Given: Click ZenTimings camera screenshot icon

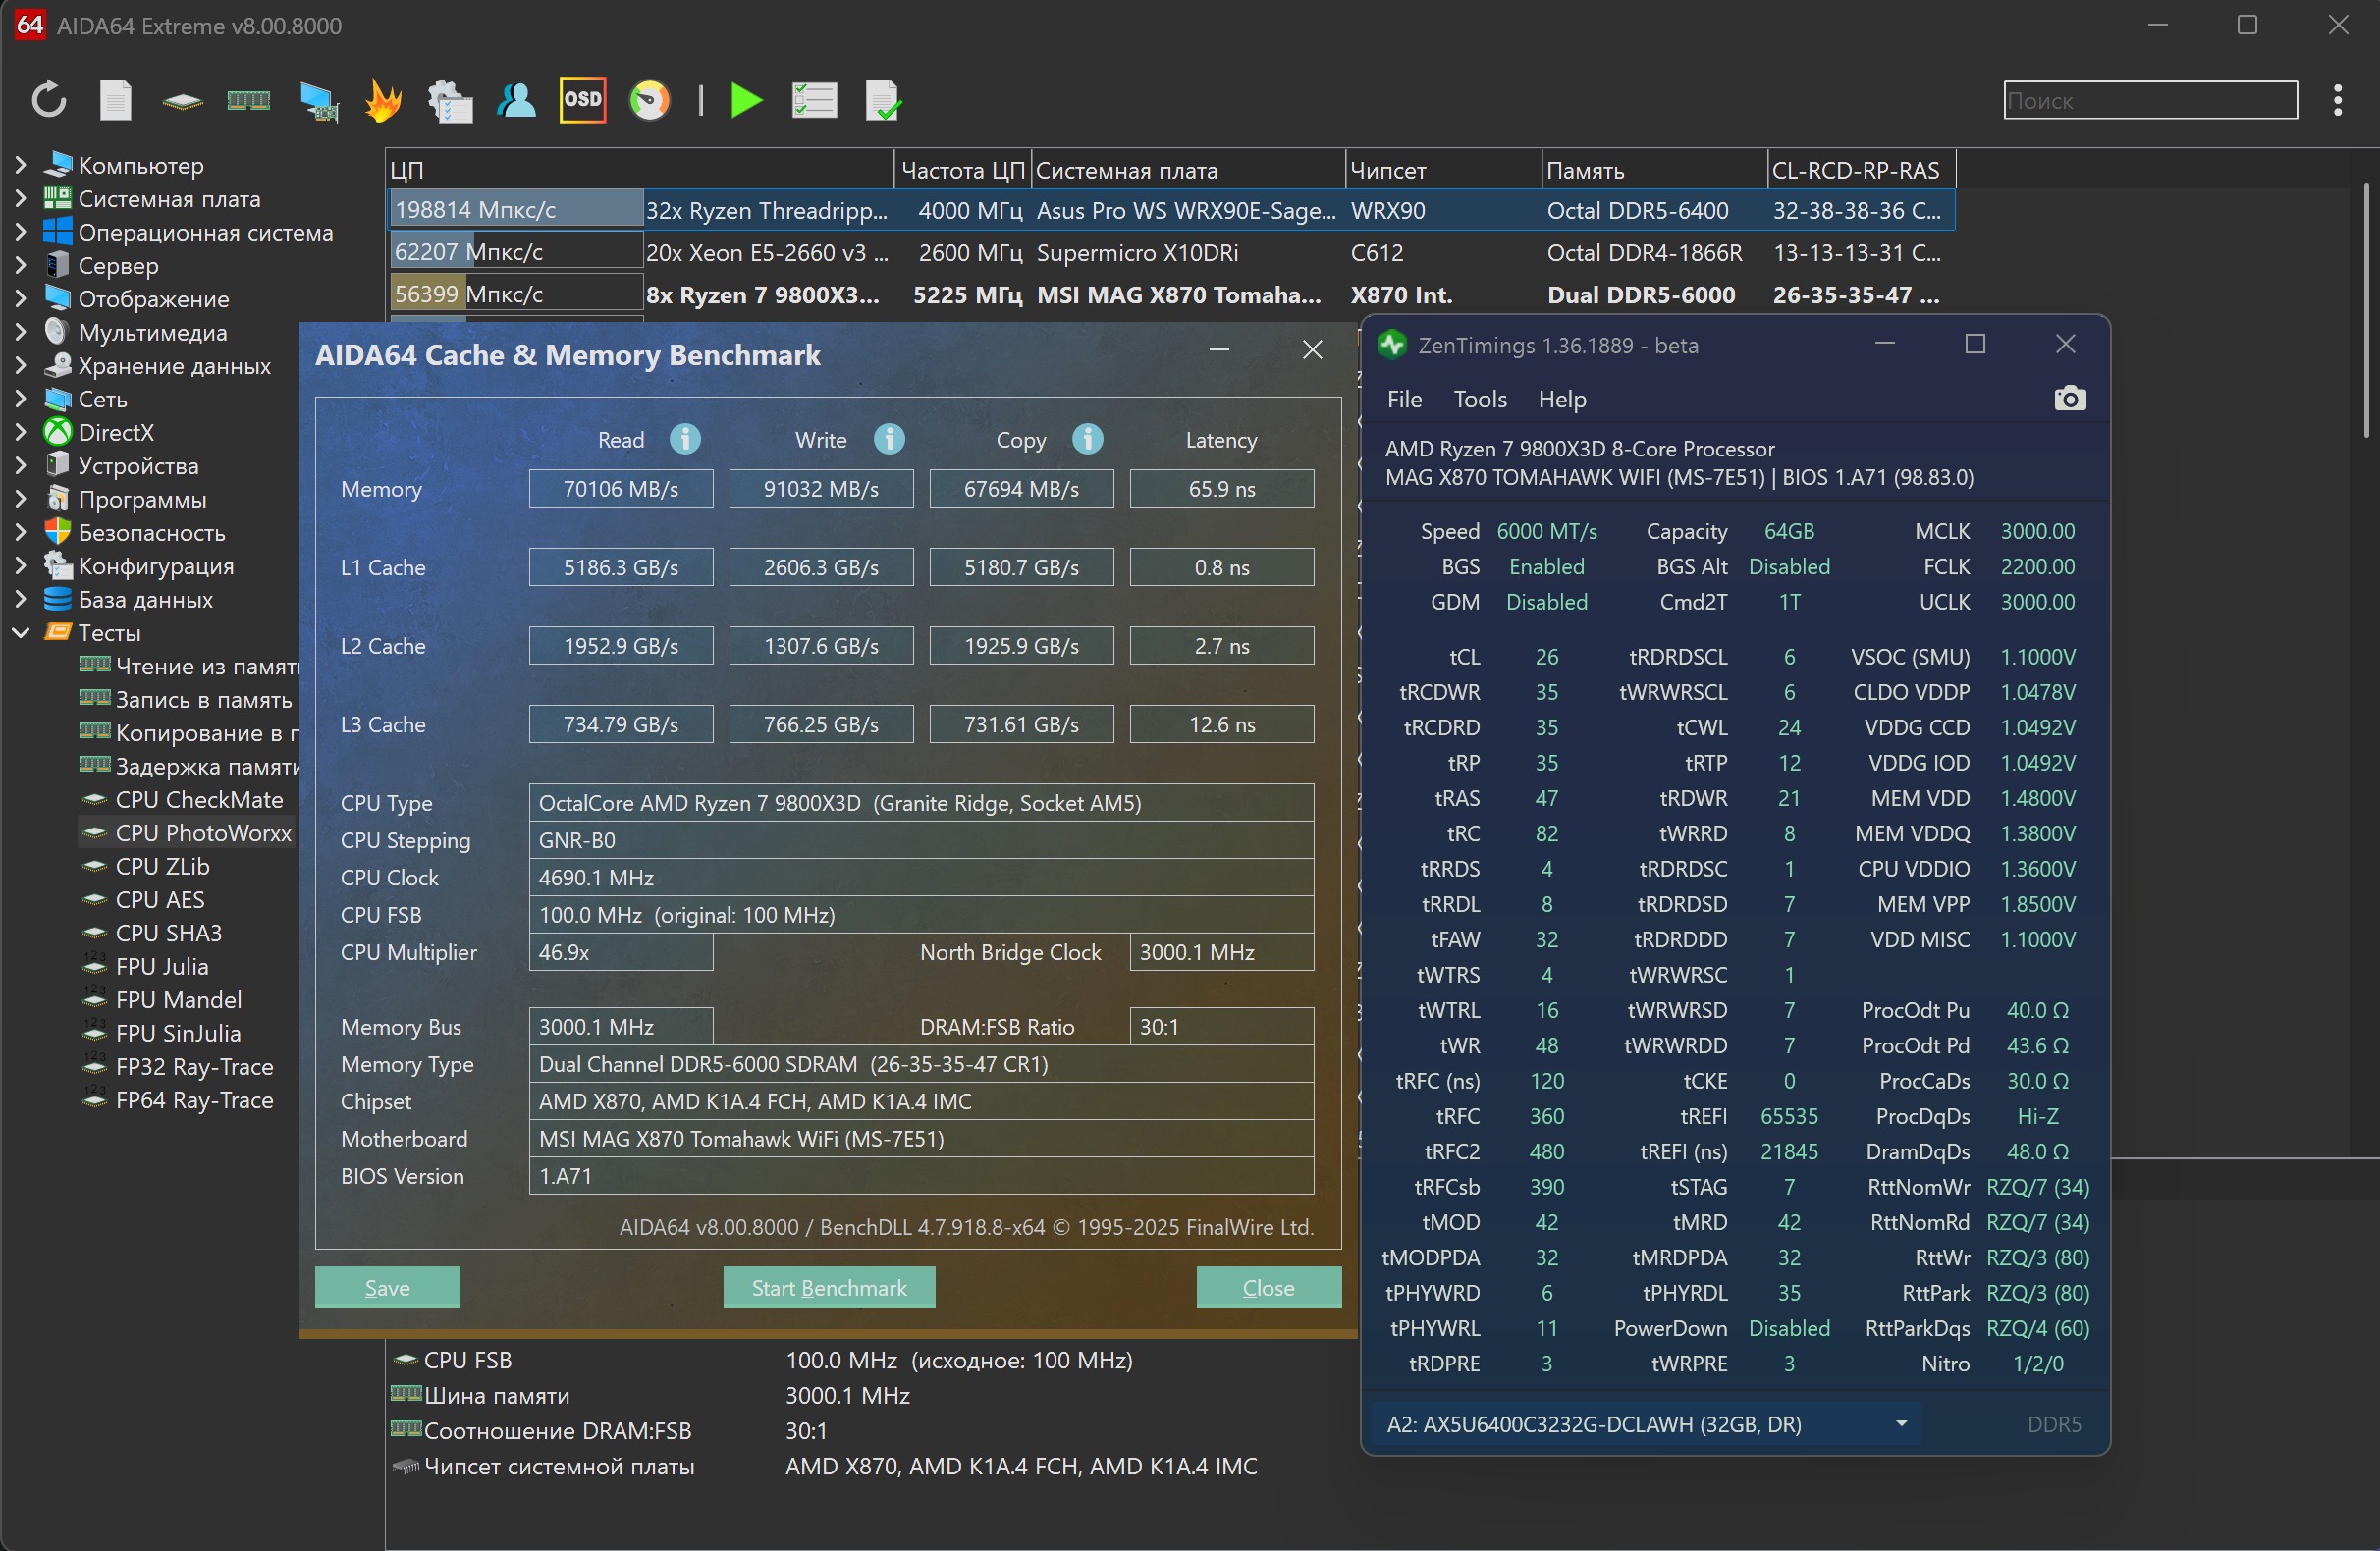Looking at the screenshot, I should pyautogui.click(x=2069, y=399).
